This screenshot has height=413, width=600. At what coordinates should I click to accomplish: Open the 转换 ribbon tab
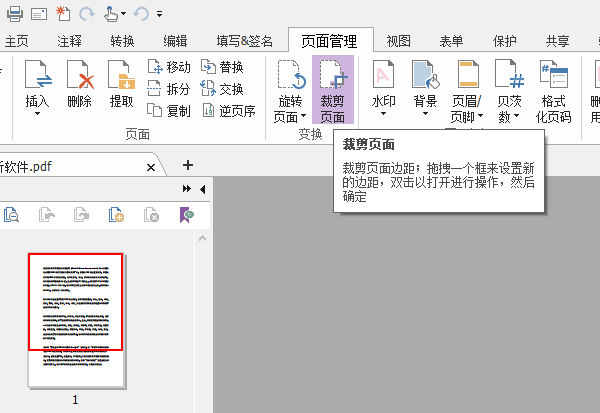[122, 41]
